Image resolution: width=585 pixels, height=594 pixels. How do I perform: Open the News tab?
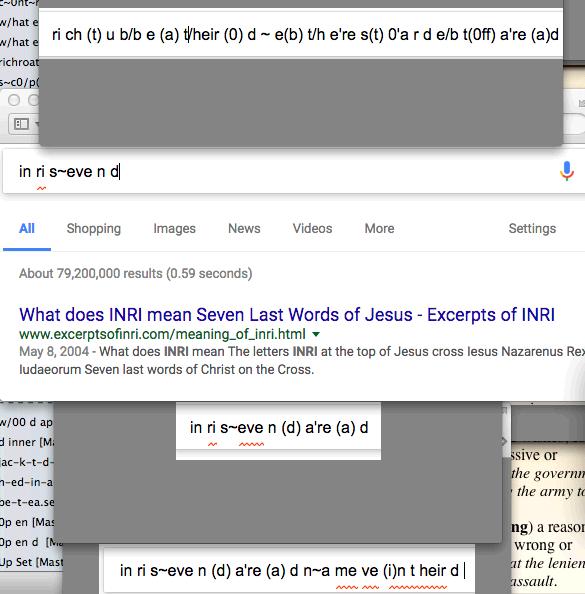(x=244, y=228)
